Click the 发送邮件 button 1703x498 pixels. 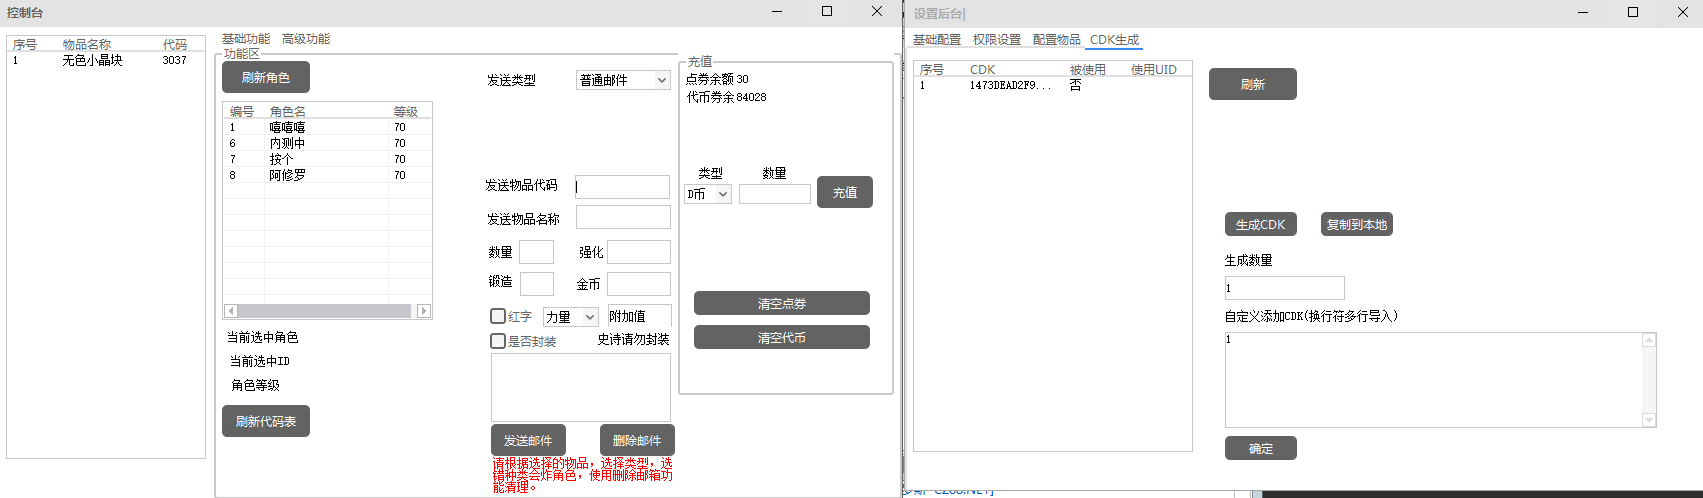tap(528, 440)
